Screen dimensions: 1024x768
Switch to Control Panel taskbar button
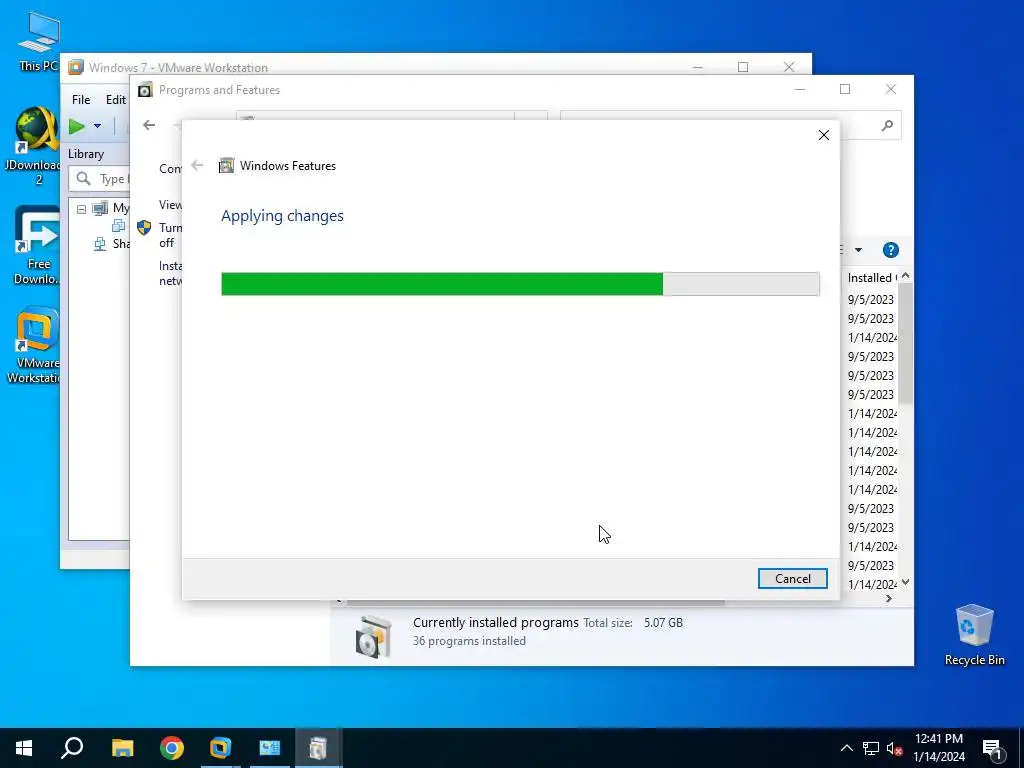(269, 748)
